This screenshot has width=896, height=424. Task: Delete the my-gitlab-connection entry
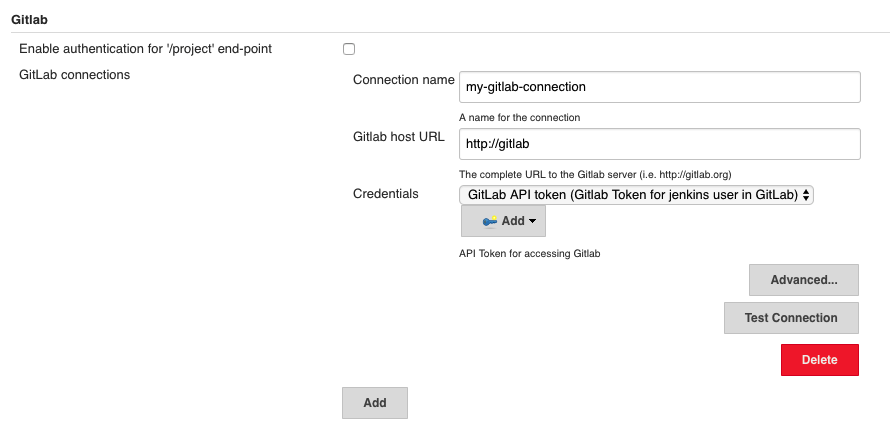tap(819, 360)
